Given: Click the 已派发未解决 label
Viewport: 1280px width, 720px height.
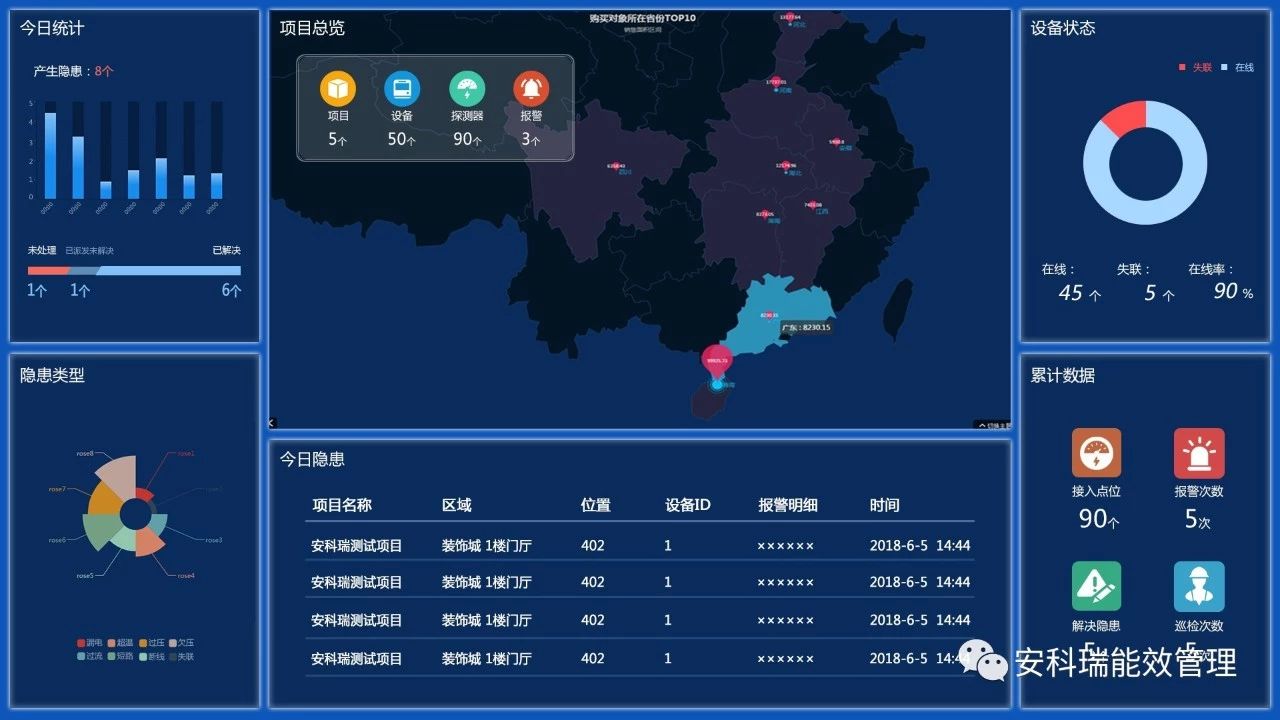Looking at the screenshot, I should [x=90, y=250].
